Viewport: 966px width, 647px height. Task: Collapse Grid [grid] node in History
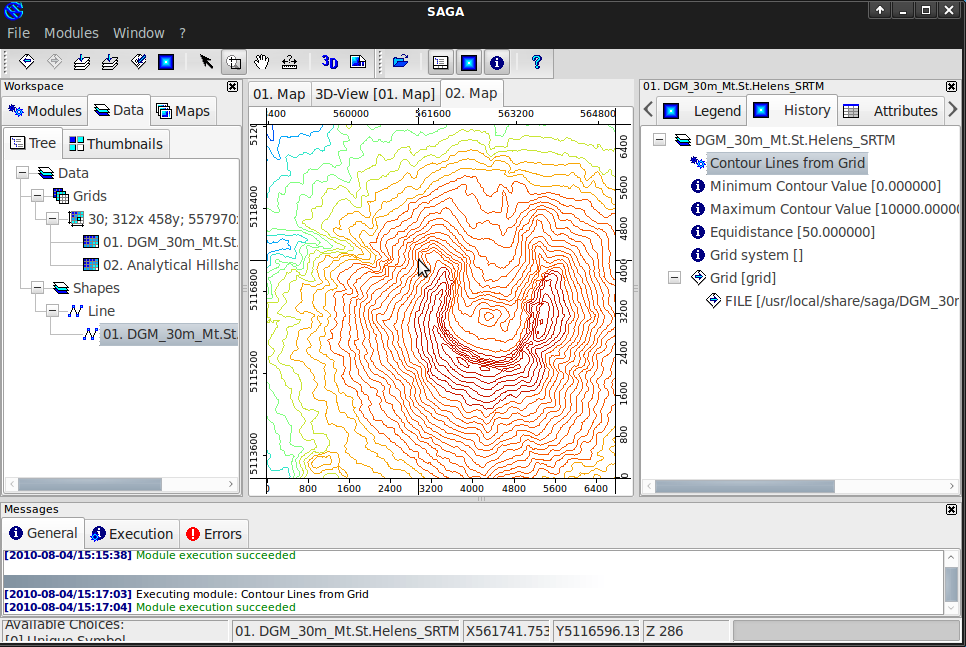click(x=674, y=278)
